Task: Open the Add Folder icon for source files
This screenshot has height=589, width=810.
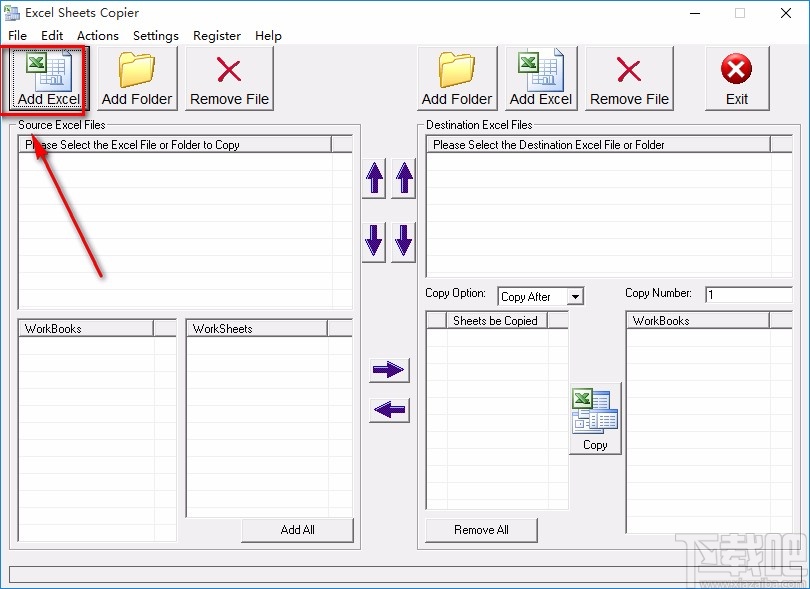Action: pos(137,78)
